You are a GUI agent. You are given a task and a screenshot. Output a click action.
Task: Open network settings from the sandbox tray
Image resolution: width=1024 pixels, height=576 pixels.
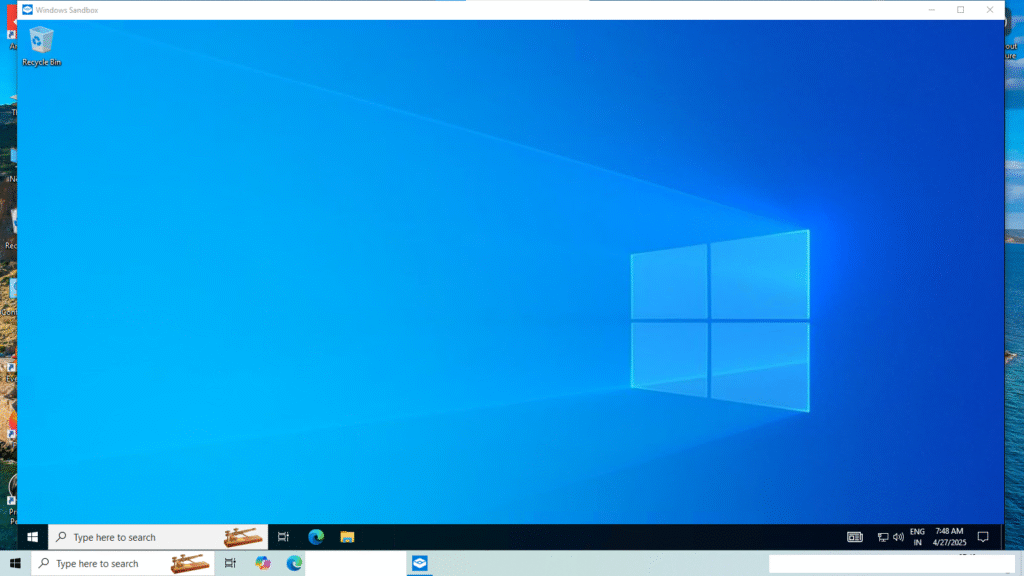[x=883, y=537]
